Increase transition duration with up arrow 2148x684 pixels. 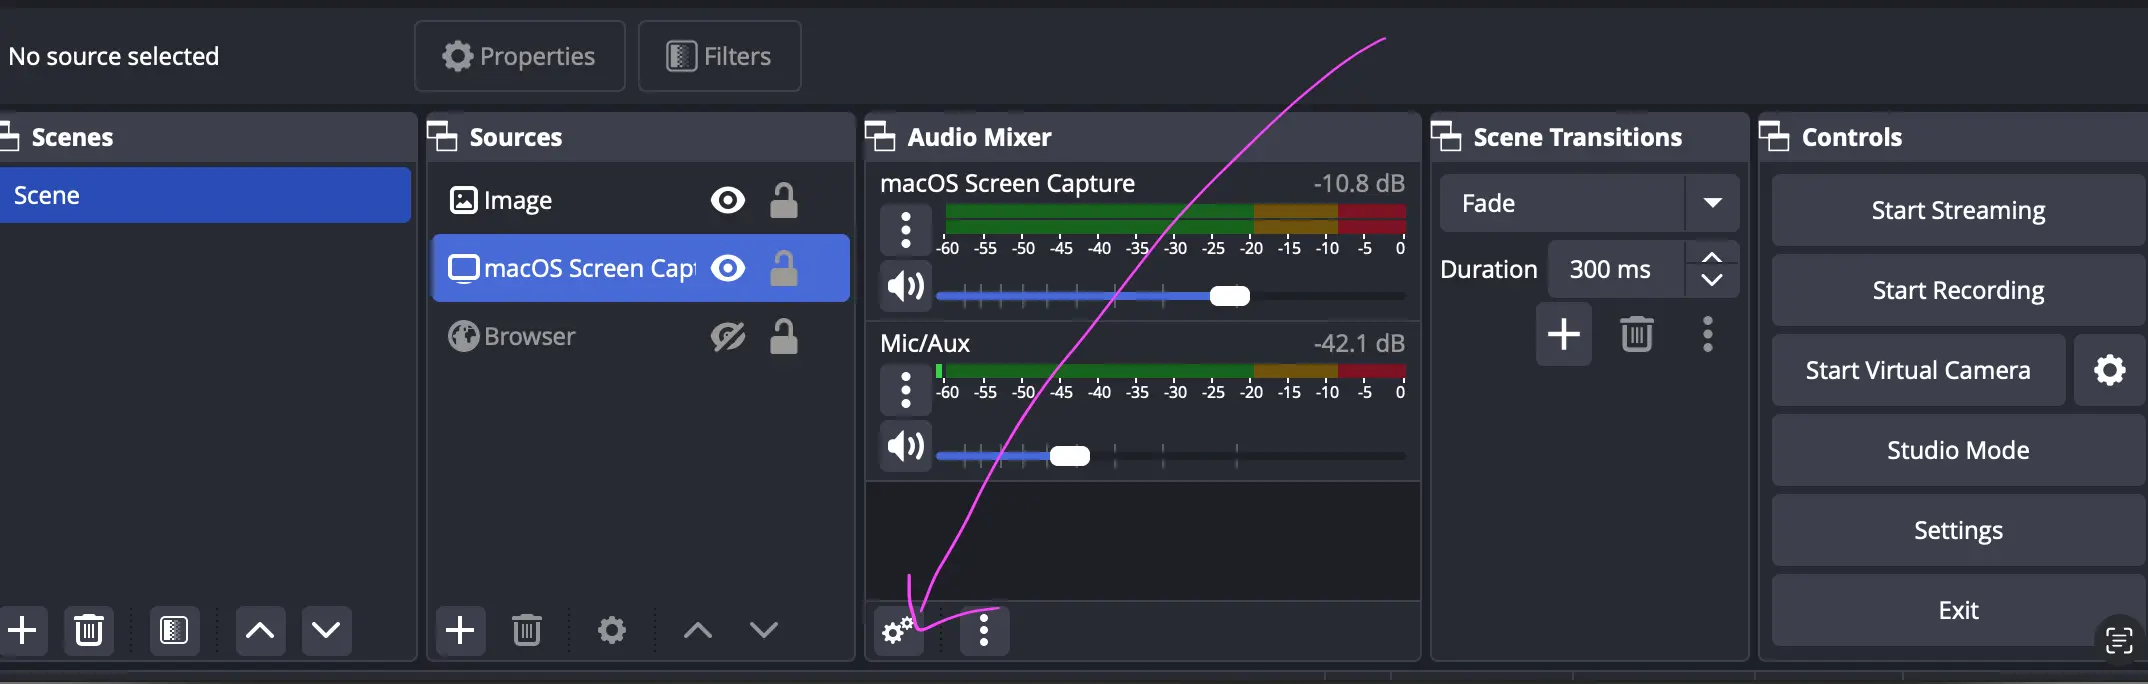(1712, 257)
